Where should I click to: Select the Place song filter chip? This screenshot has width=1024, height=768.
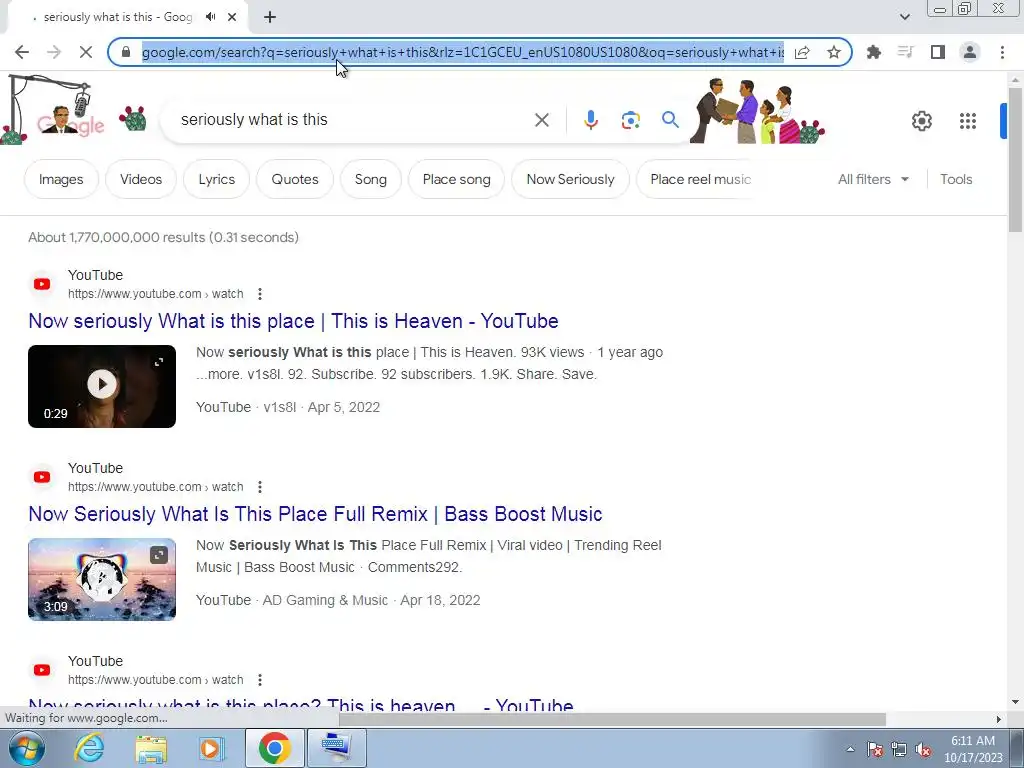456,179
